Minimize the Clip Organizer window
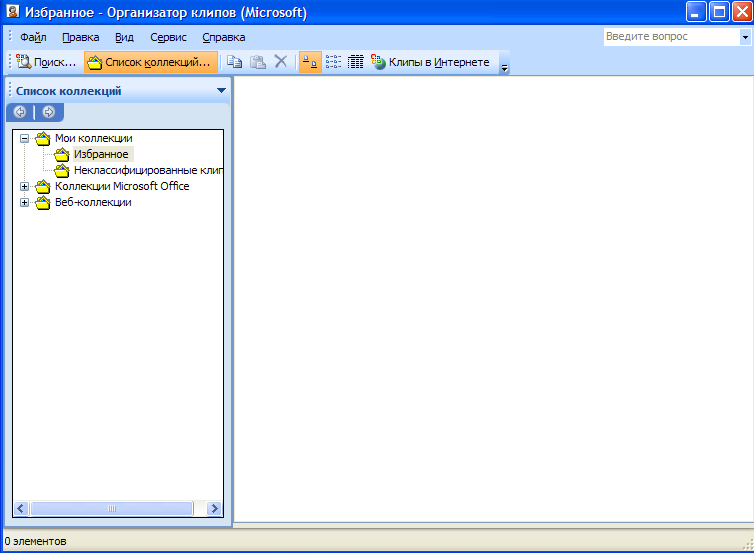The image size is (754, 553). click(x=696, y=12)
